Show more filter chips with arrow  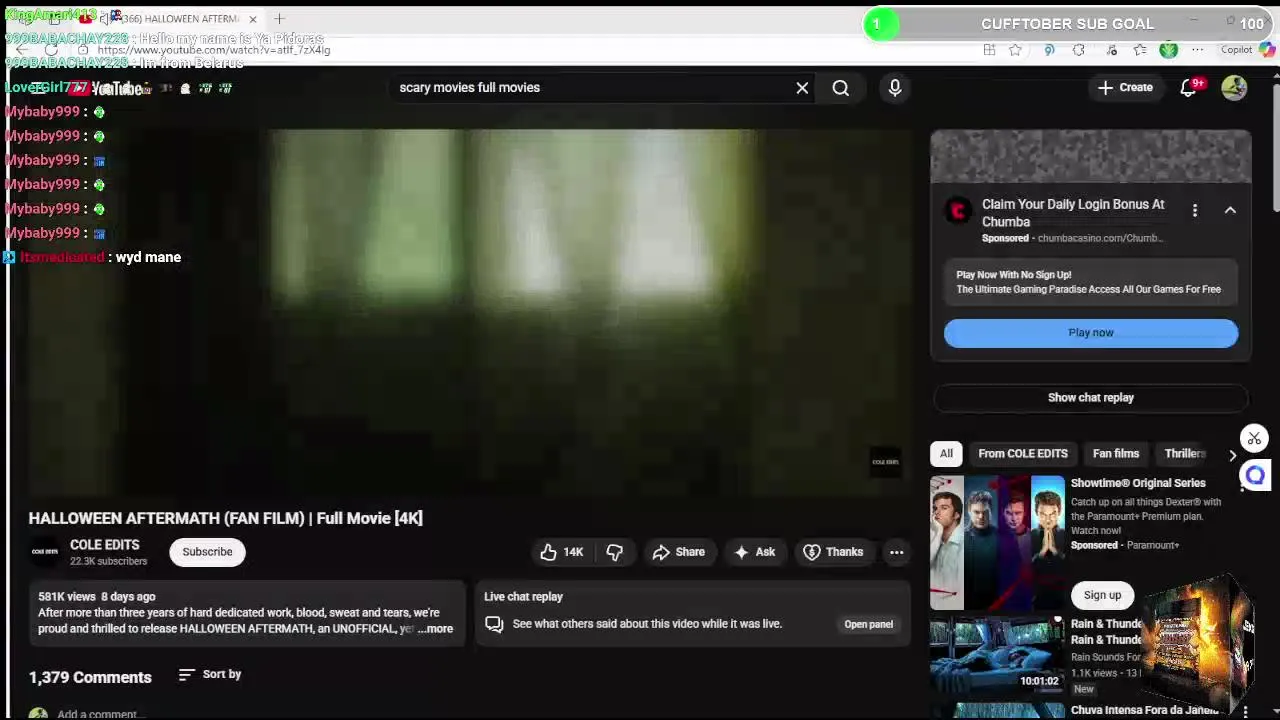1232,454
